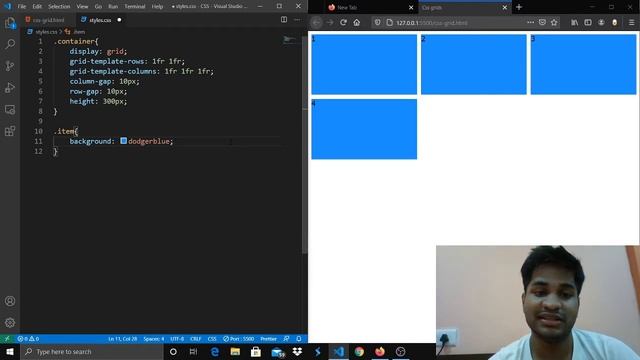640x360 pixels.
Task: Change indentation via Spaces: 4
Action: pyautogui.click(x=153, y=339)
